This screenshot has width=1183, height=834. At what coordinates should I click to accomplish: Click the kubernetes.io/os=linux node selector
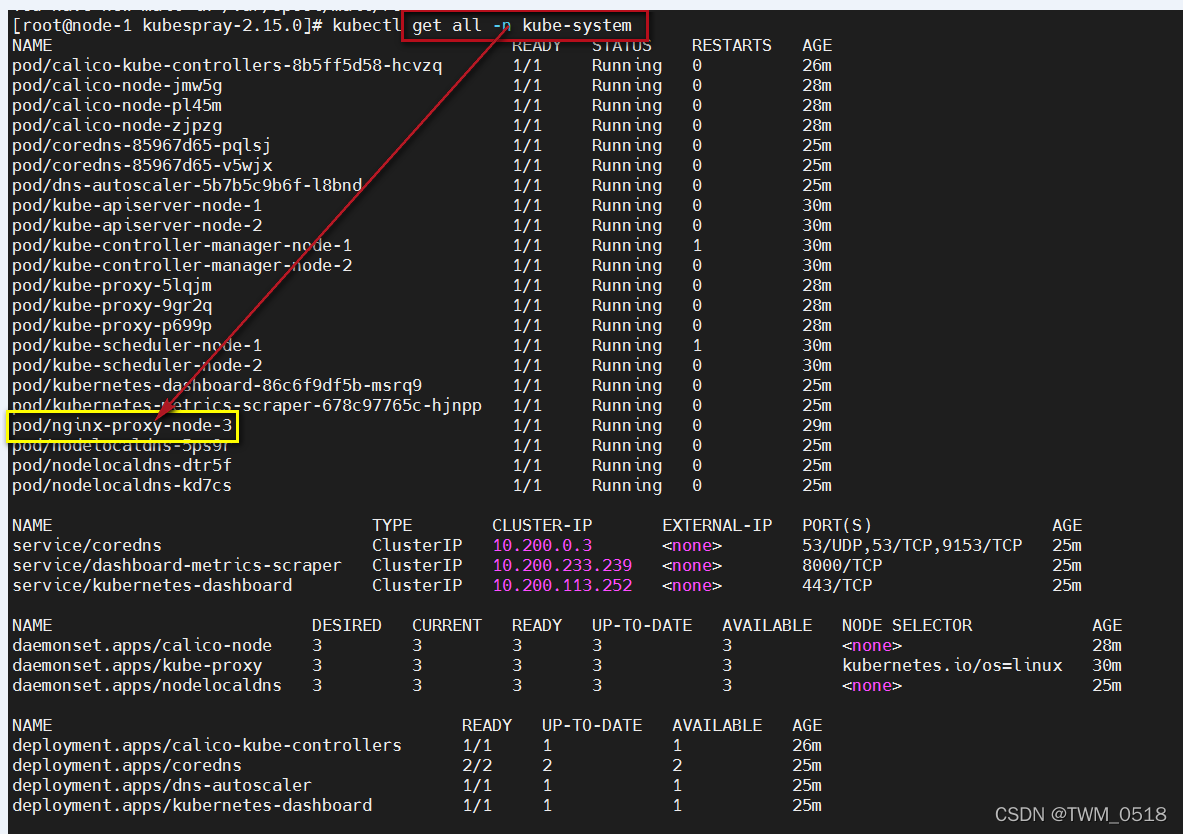(952, 666)
